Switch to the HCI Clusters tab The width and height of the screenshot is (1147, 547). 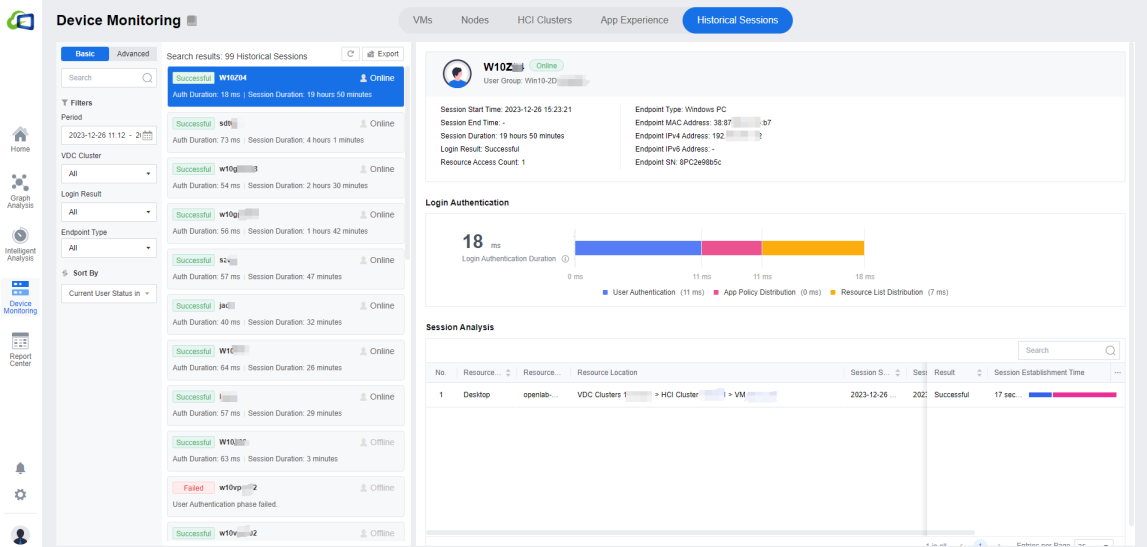[544, 20]
